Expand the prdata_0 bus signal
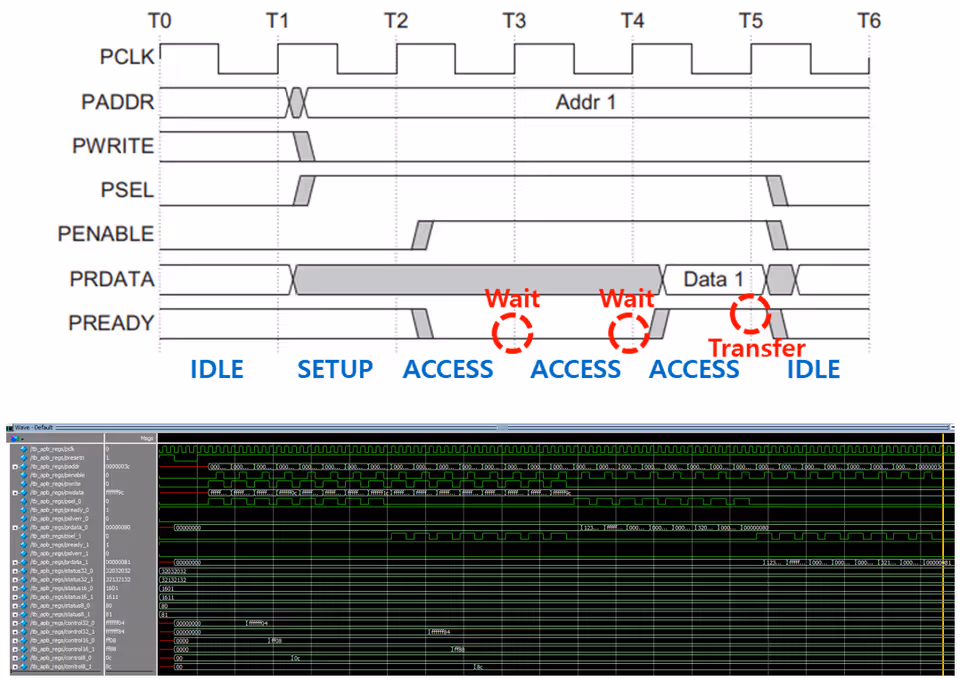This screenshot has height=680, width=960. [15, 528]
